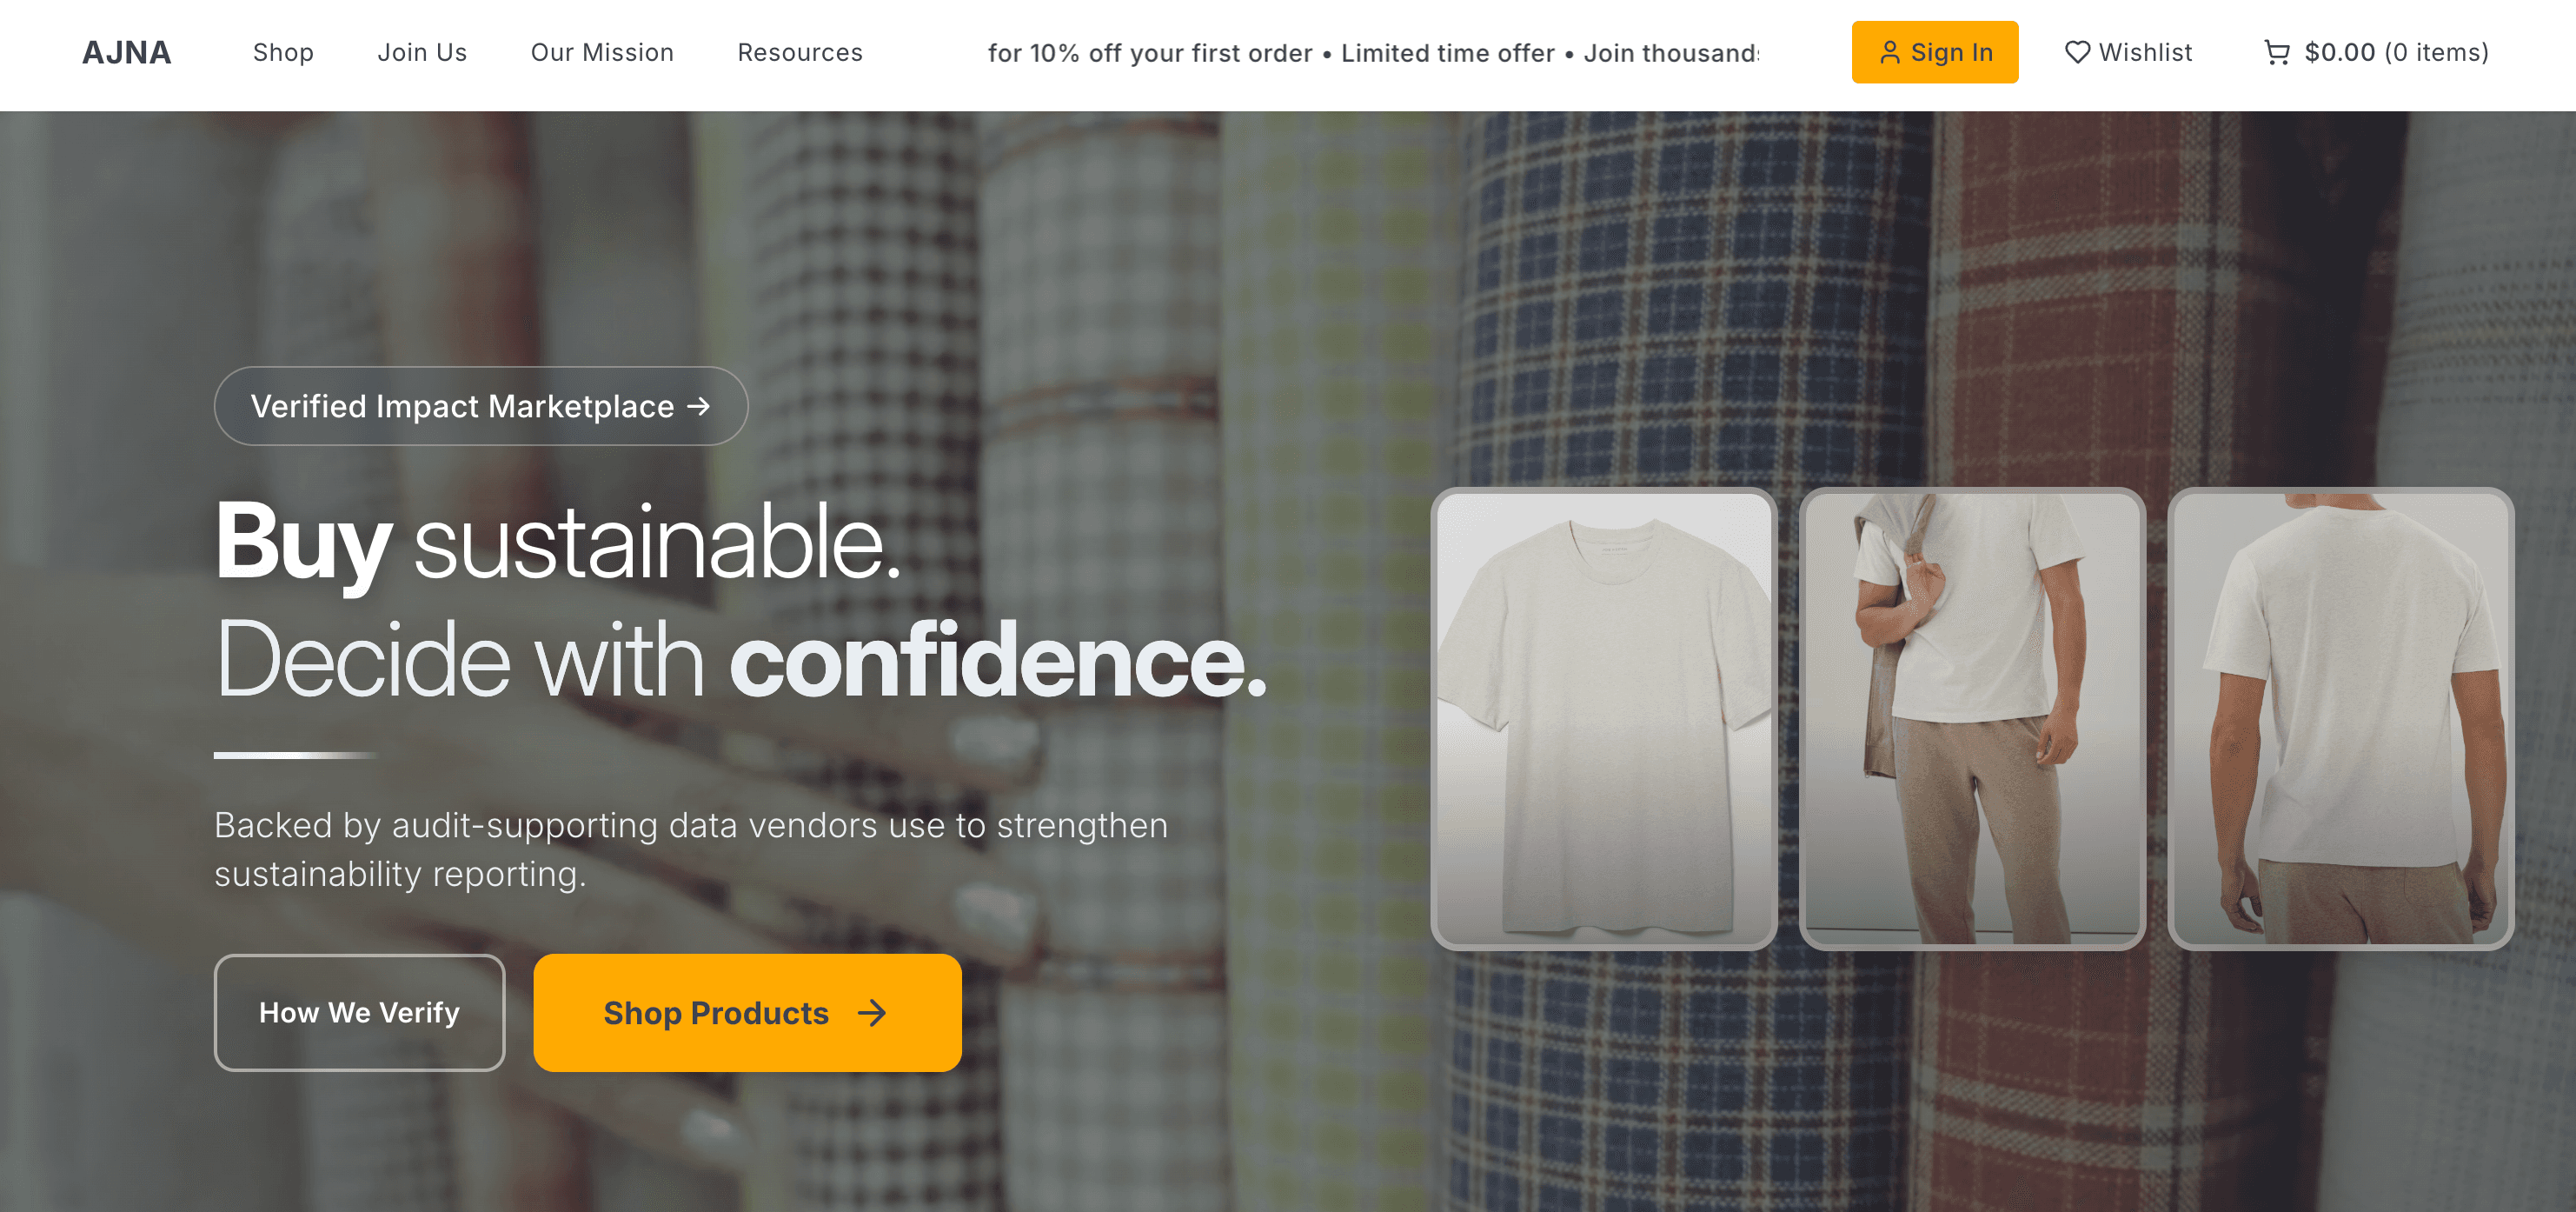Click the Wishlist heart icon

coord(2077,52)
